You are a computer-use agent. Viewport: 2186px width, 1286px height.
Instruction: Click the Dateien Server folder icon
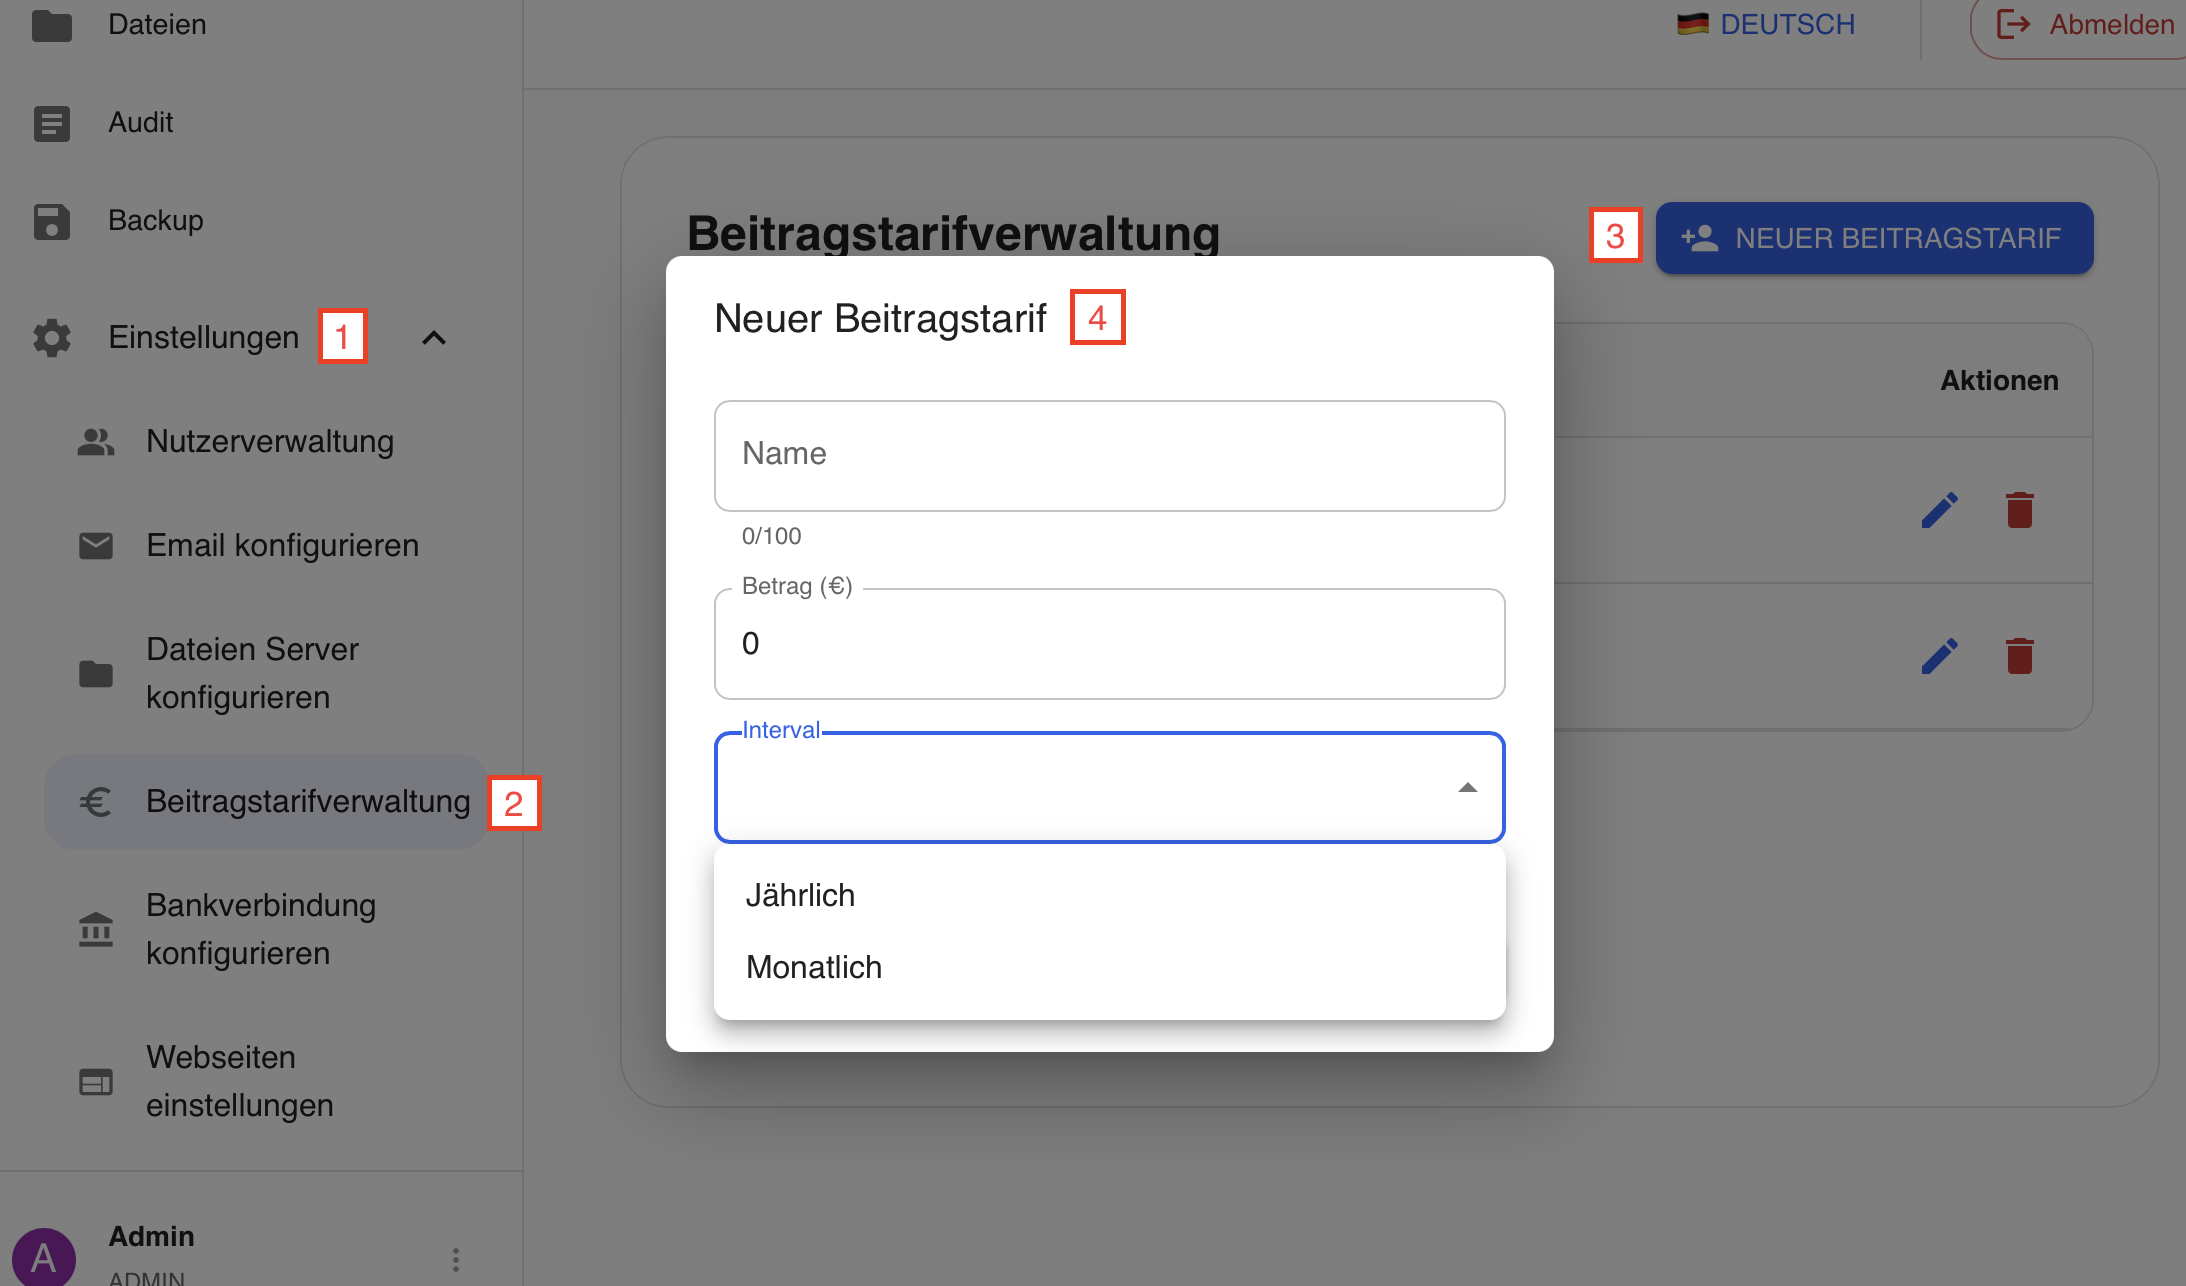pyautogui.click(x=96, y=674)
